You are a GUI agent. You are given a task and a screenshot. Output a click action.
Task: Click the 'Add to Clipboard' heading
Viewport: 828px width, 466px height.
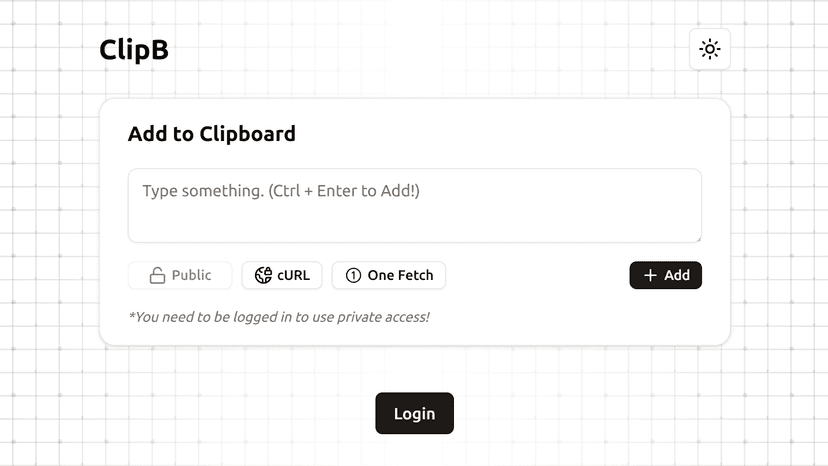[x=212, y=134]
